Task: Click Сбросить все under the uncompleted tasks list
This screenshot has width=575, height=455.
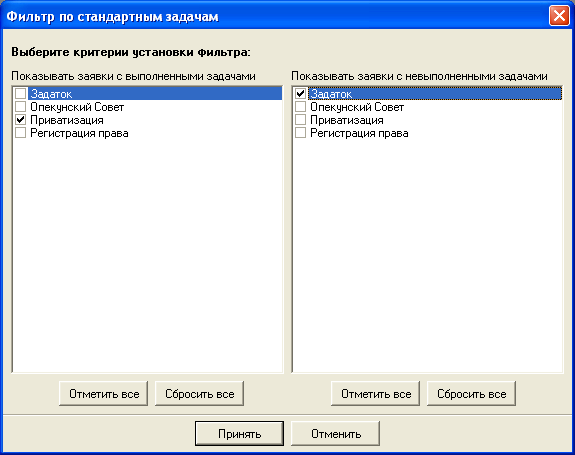Action: tap(471, 393)
